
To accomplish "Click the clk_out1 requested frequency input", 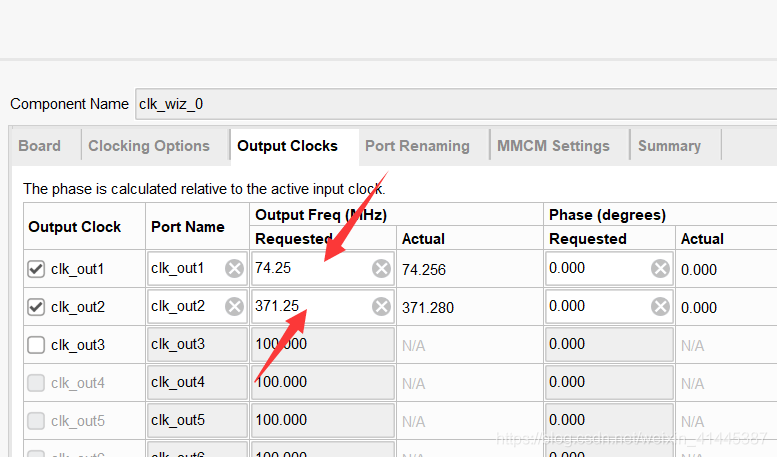I will point(310,269).
